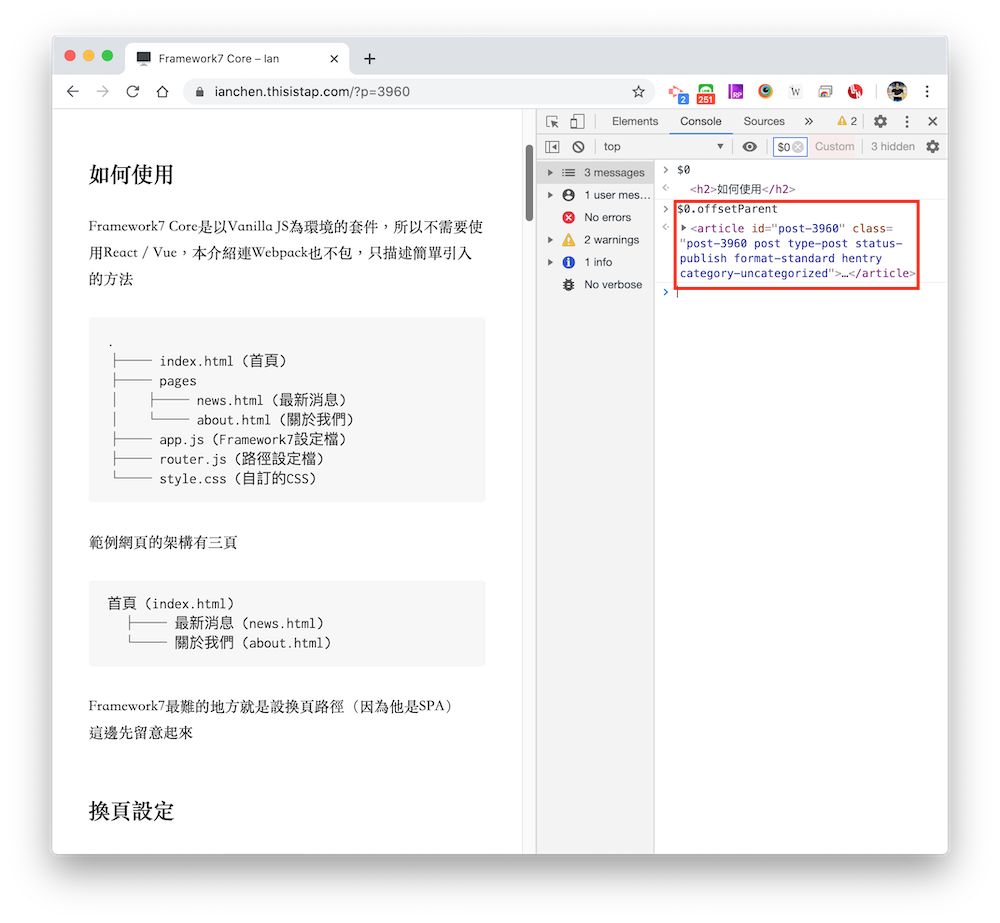Toggle the device toolbar
Screen dimensions: 1000x923
(x=577, y=121)
